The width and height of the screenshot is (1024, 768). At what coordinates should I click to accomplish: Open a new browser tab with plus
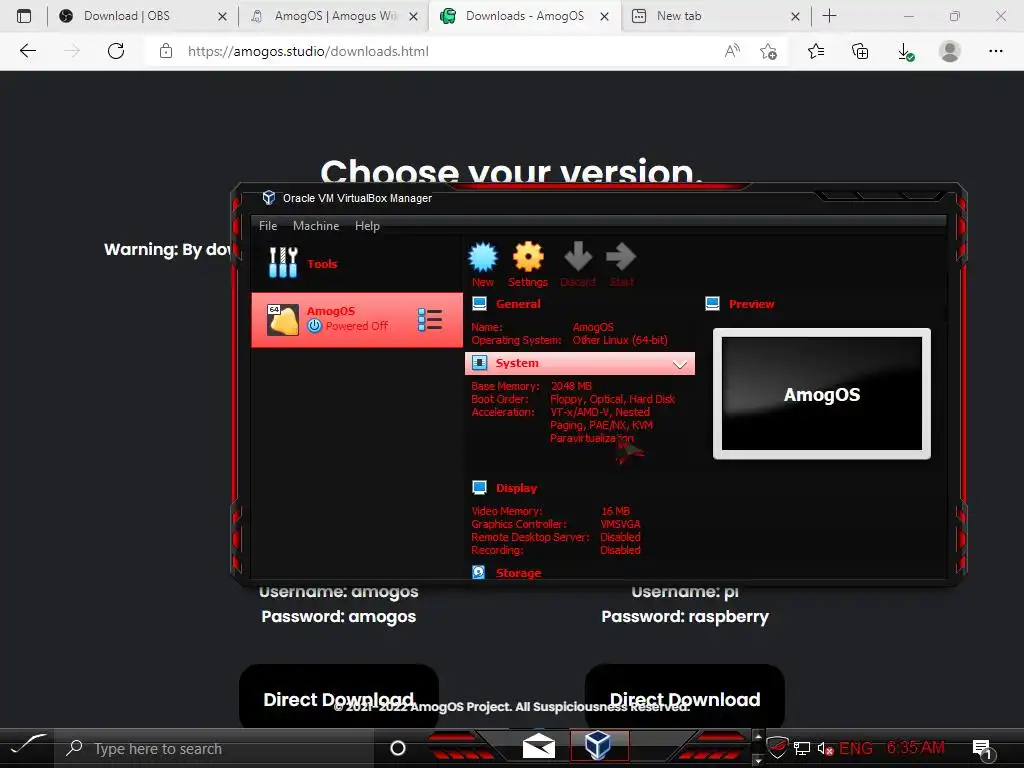click(x=829, y=16)
